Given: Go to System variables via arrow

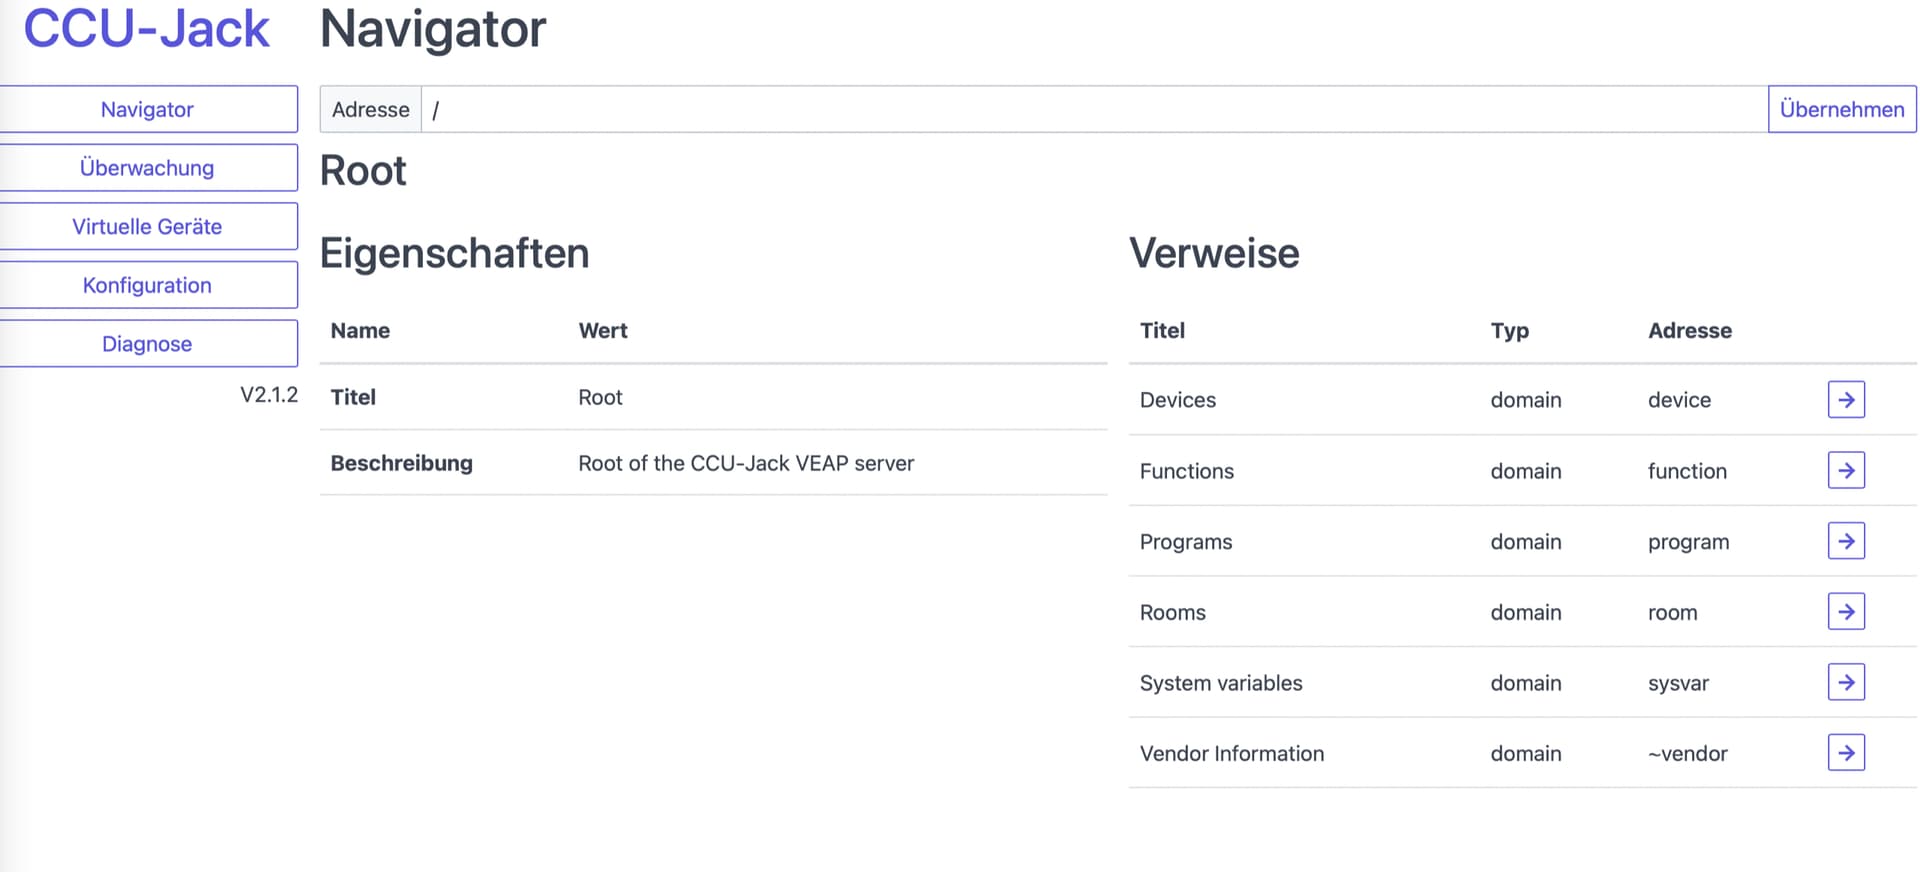Looking at the screenshot, I should point(1845,683).
